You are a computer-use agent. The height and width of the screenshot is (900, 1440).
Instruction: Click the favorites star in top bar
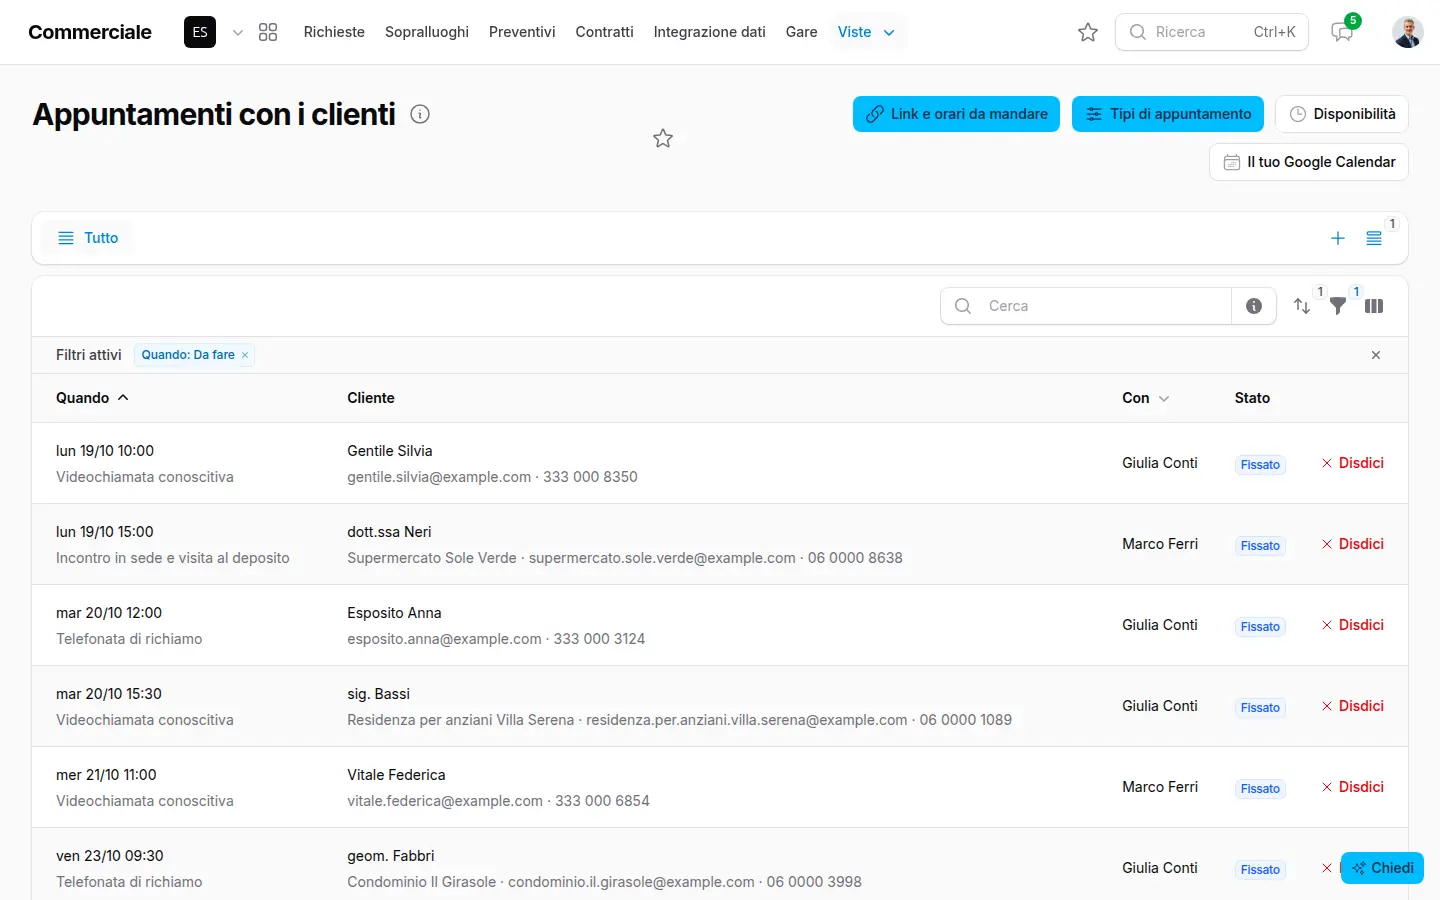[1088, 32]
